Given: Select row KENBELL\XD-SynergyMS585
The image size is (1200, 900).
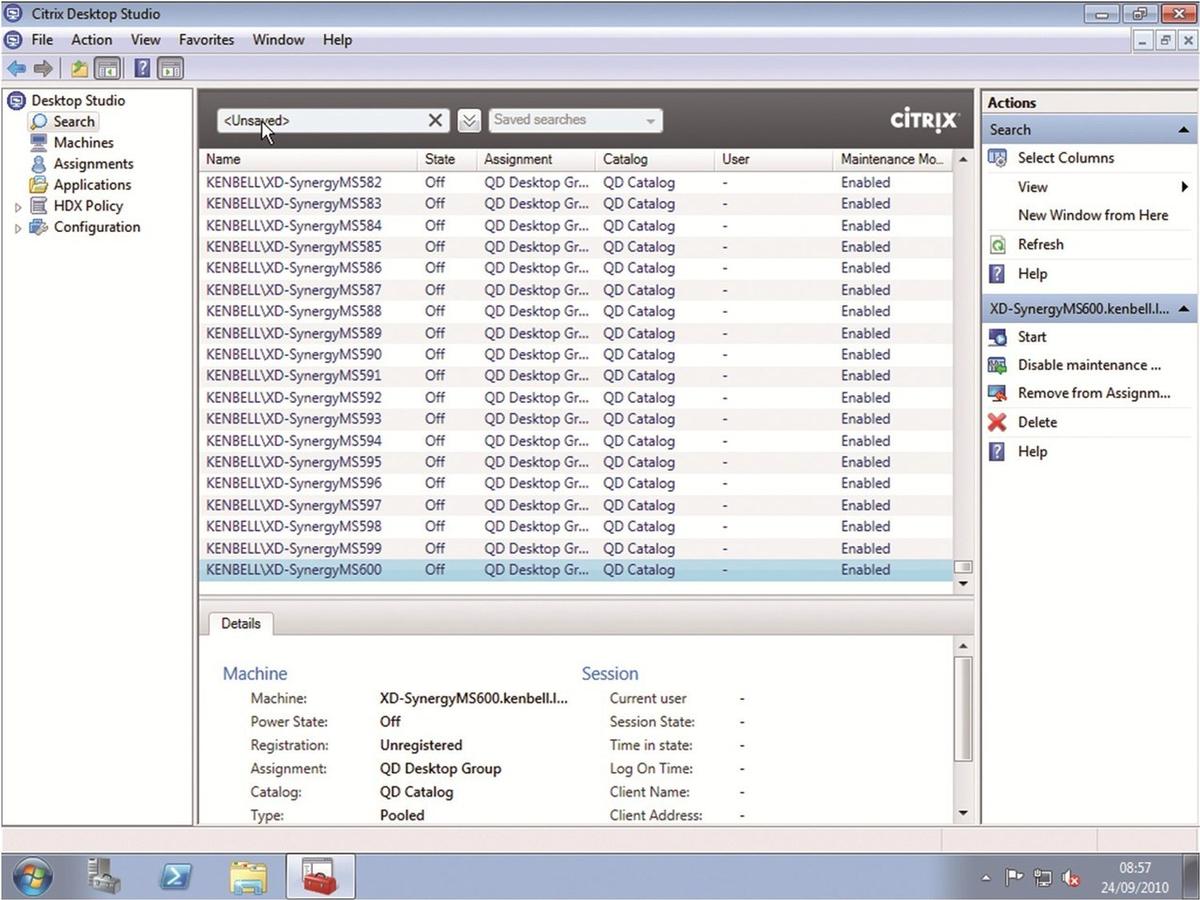Looking at the screenshot, I should (577, 247).
